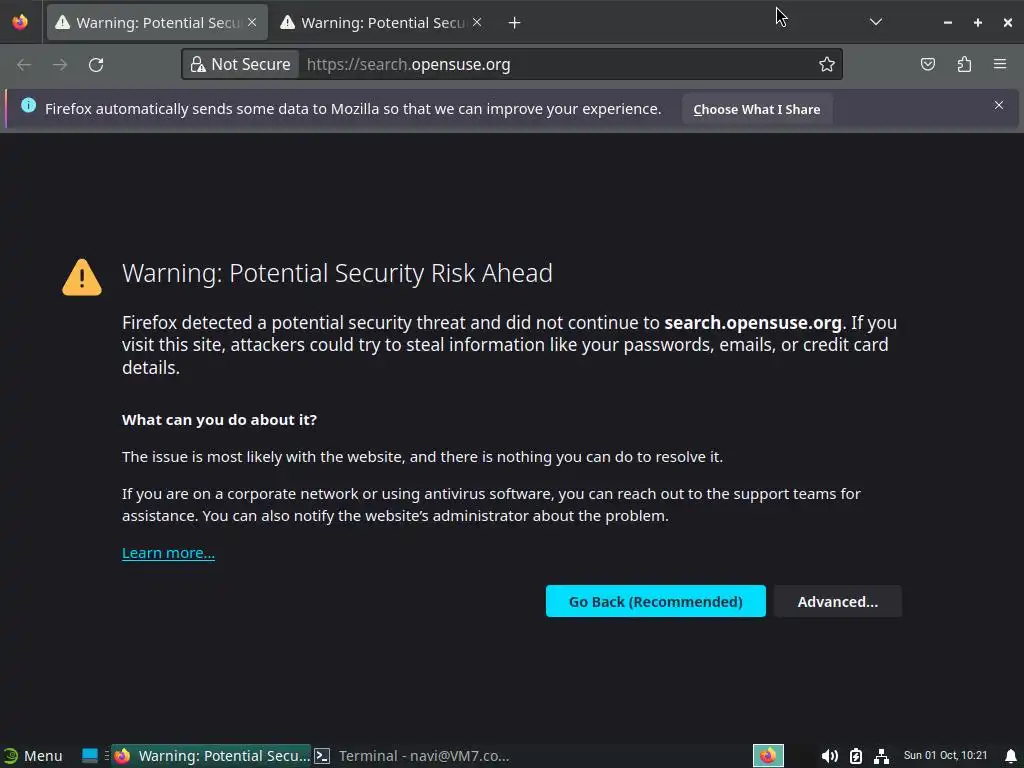The image size is (1024, 768).
Task: Open a new tab with plus button
Action: tap(515, 23)
